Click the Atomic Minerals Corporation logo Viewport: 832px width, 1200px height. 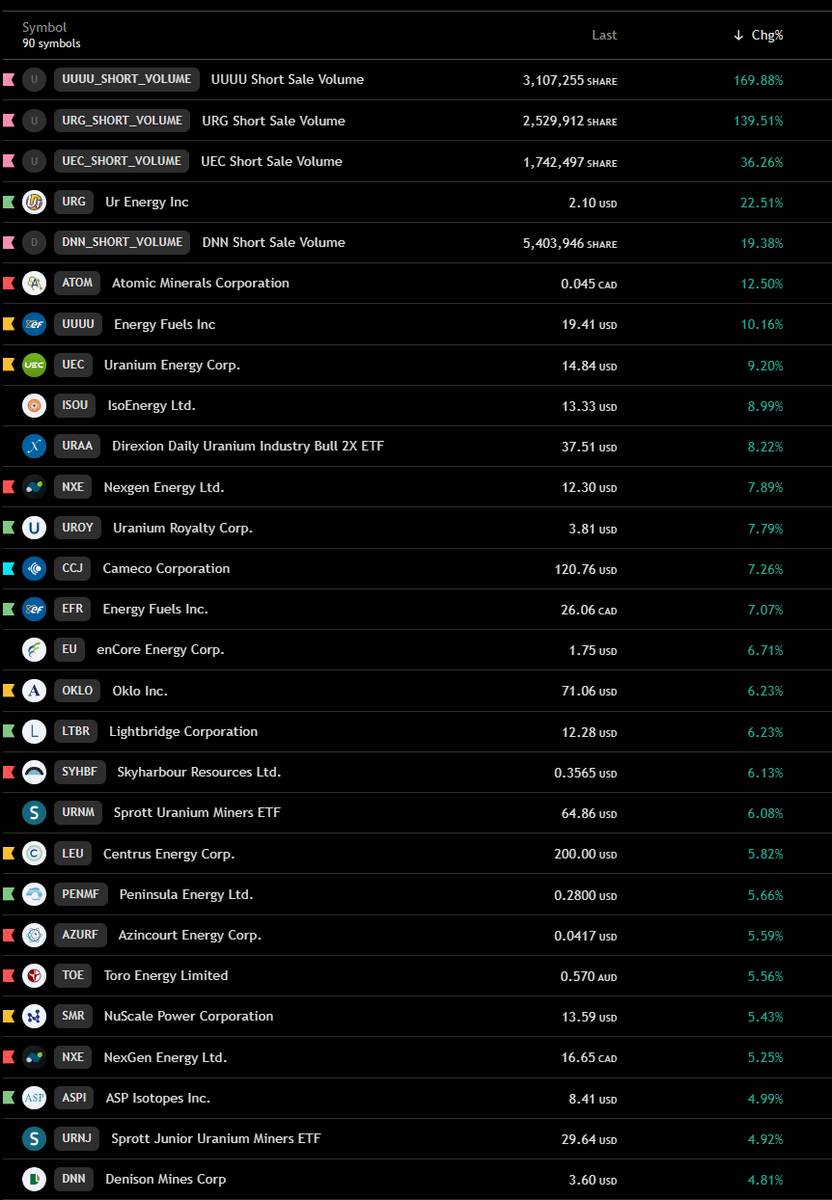(x=34, y=283)
